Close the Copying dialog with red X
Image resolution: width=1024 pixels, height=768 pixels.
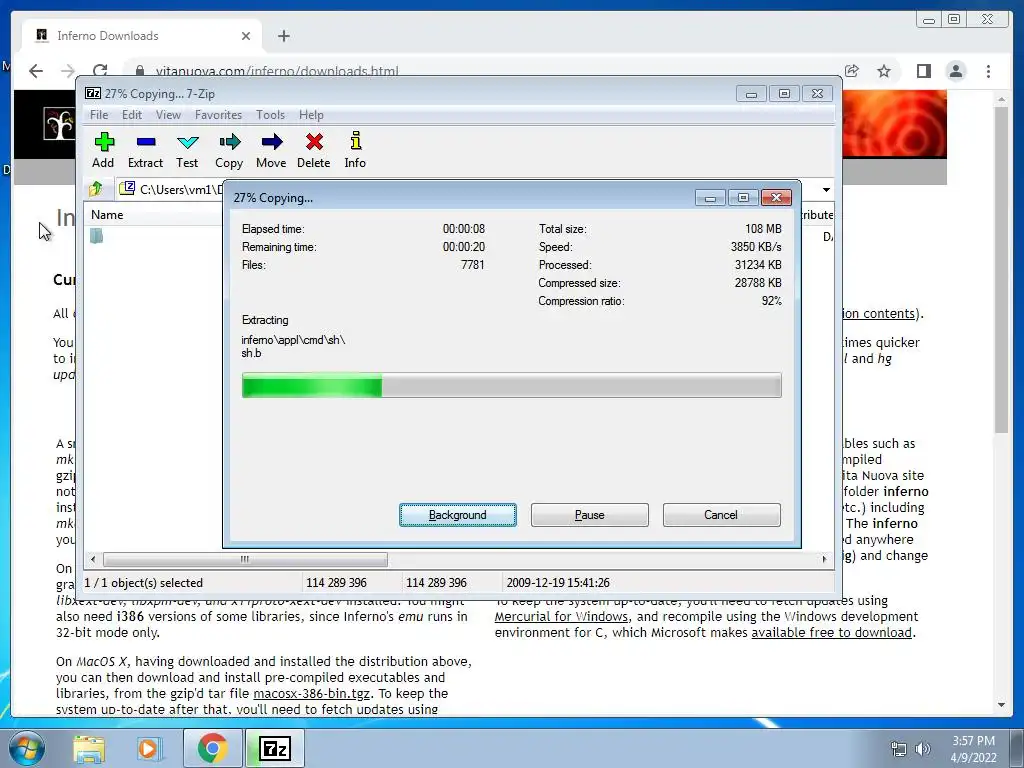point(776,197)
